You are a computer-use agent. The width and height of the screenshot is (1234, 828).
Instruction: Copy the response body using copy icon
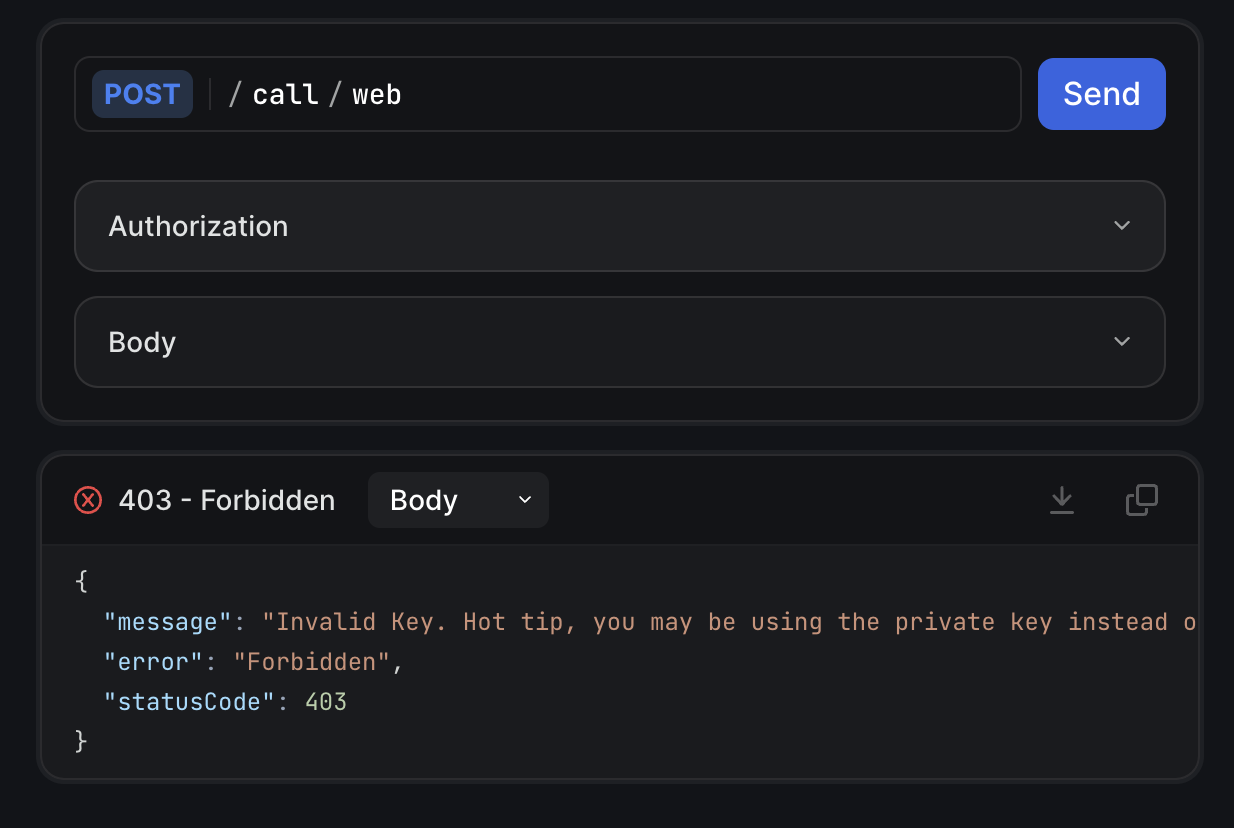click(1141, 500)
